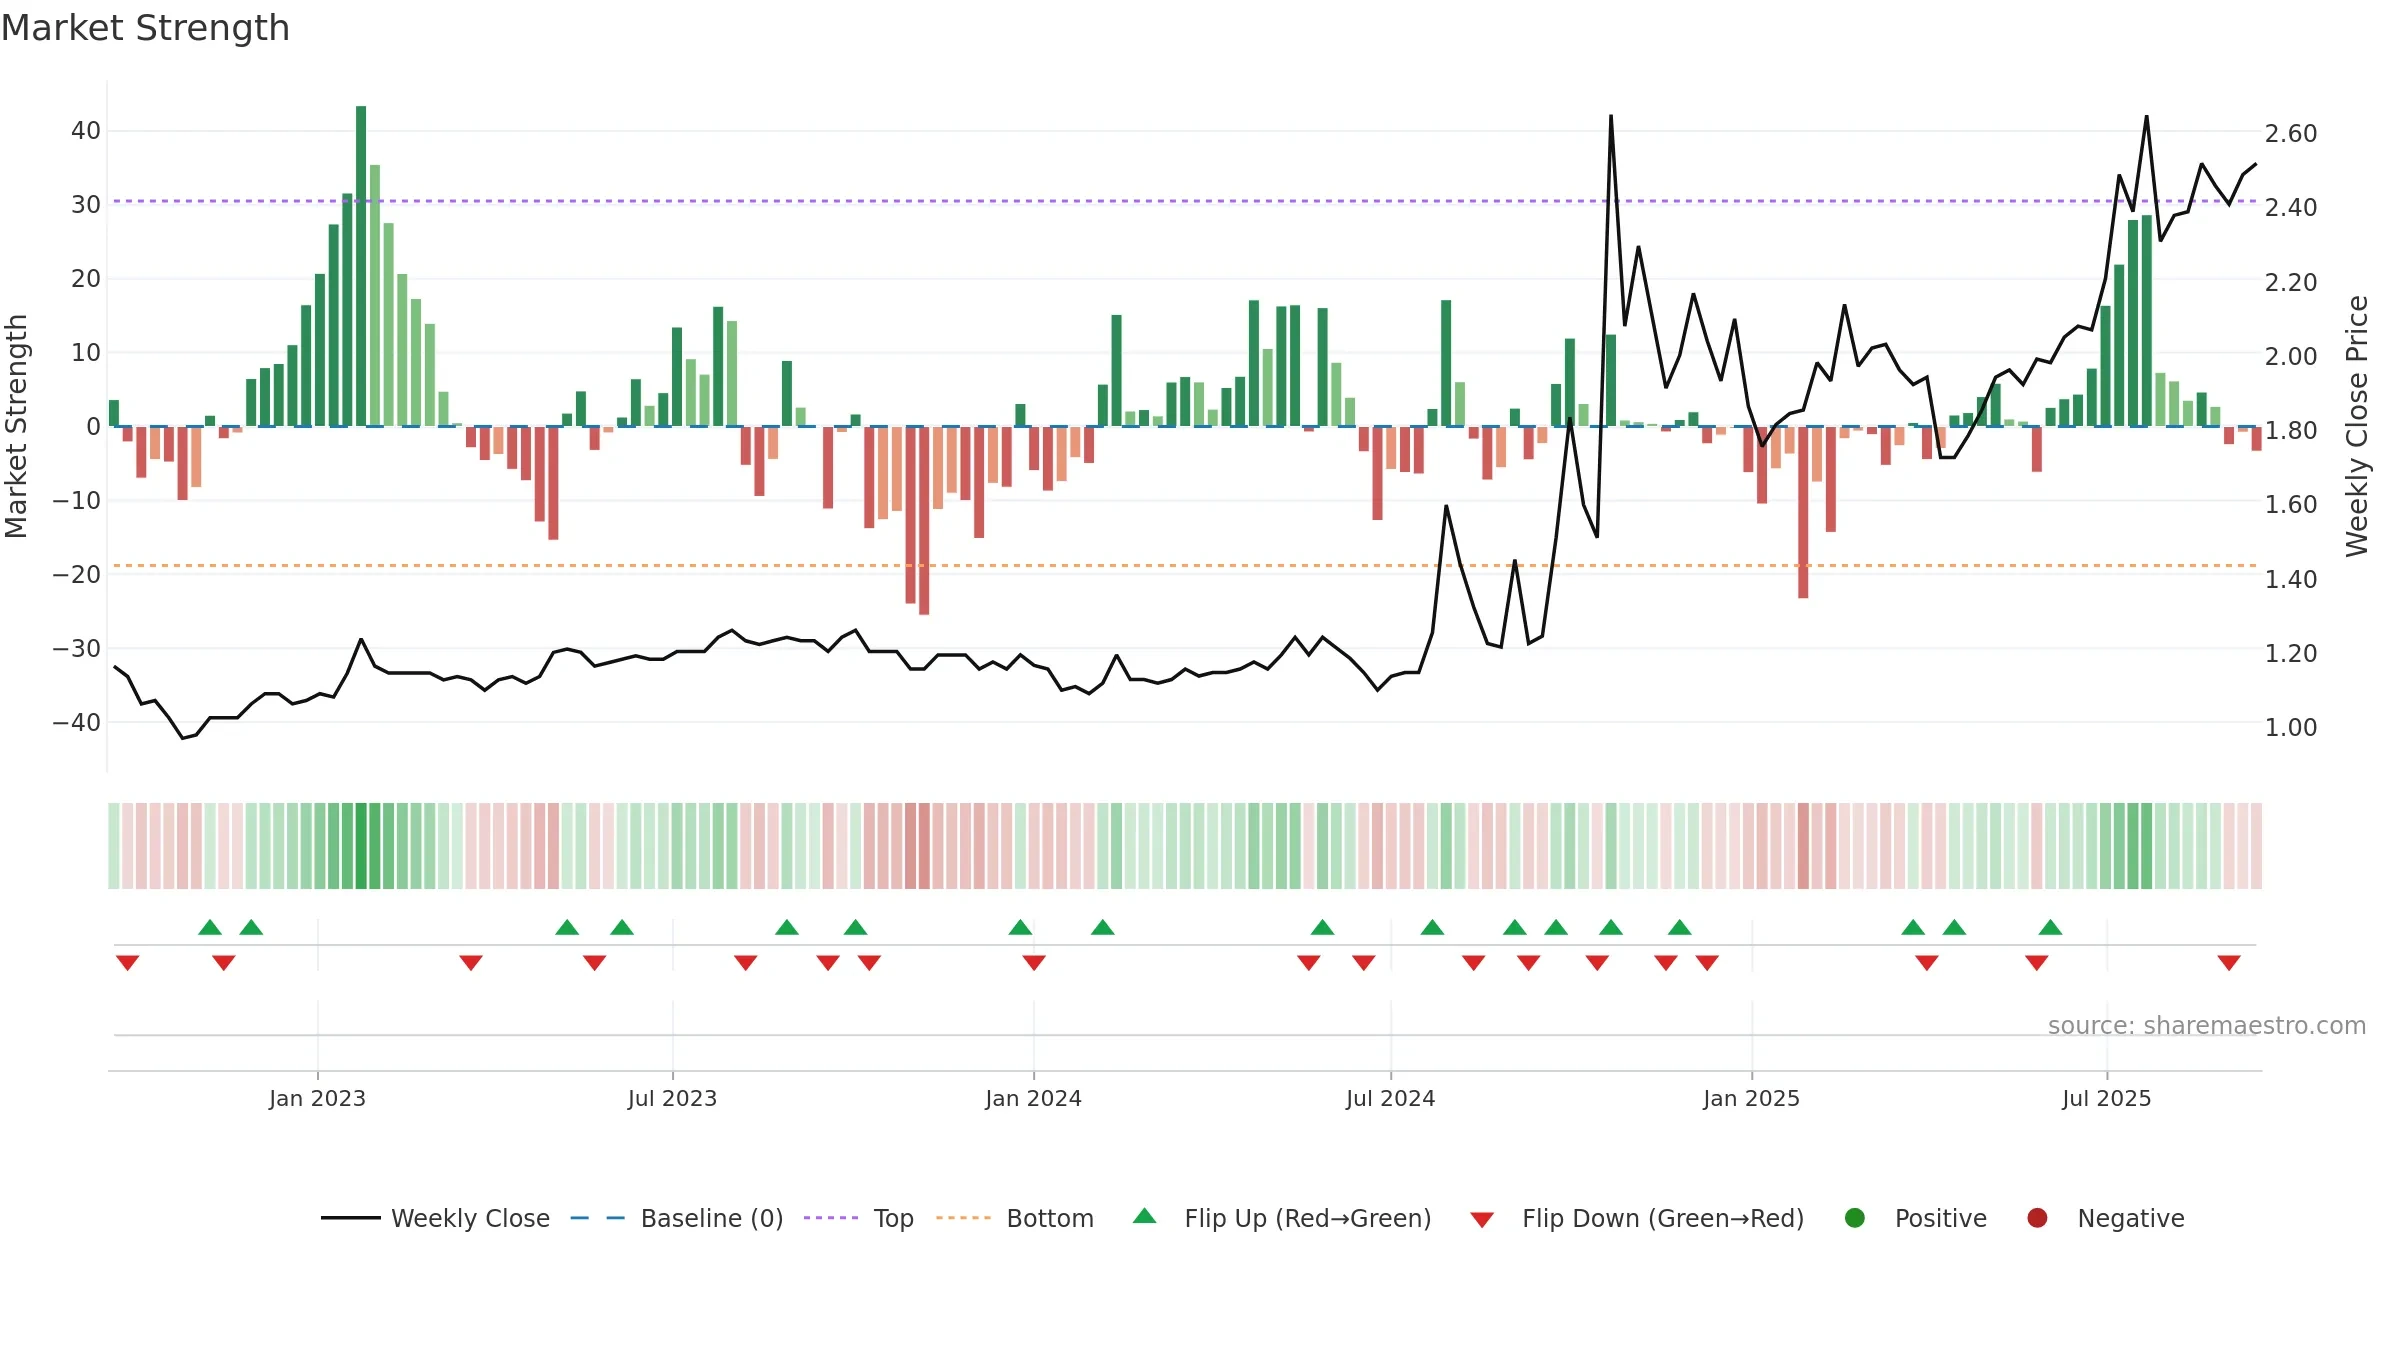Click the dark red Negative legend dot
Screen dimensions: 2400x1350
pos(2037,1218)
